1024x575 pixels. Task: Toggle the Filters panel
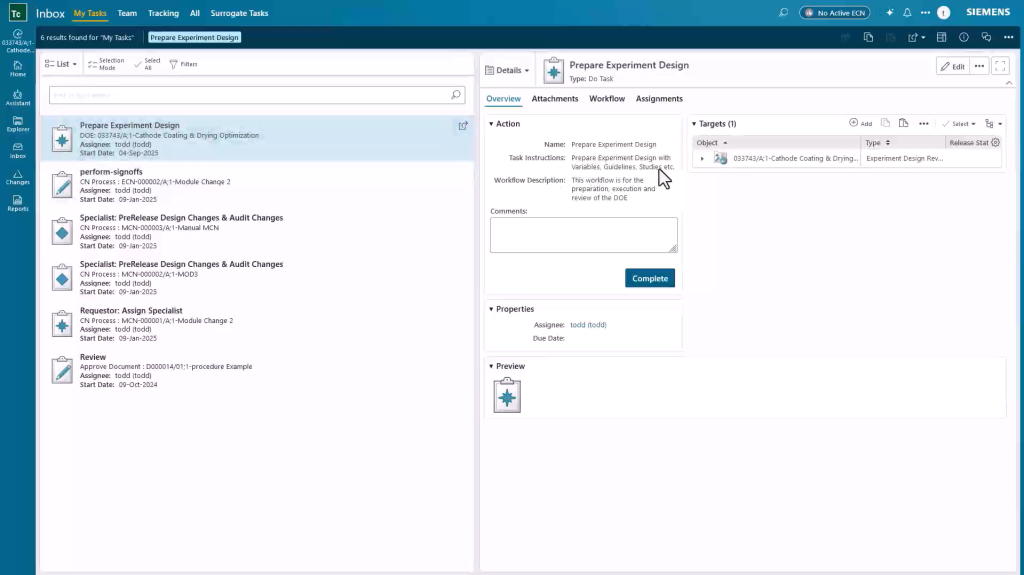(x=183, y=64)
